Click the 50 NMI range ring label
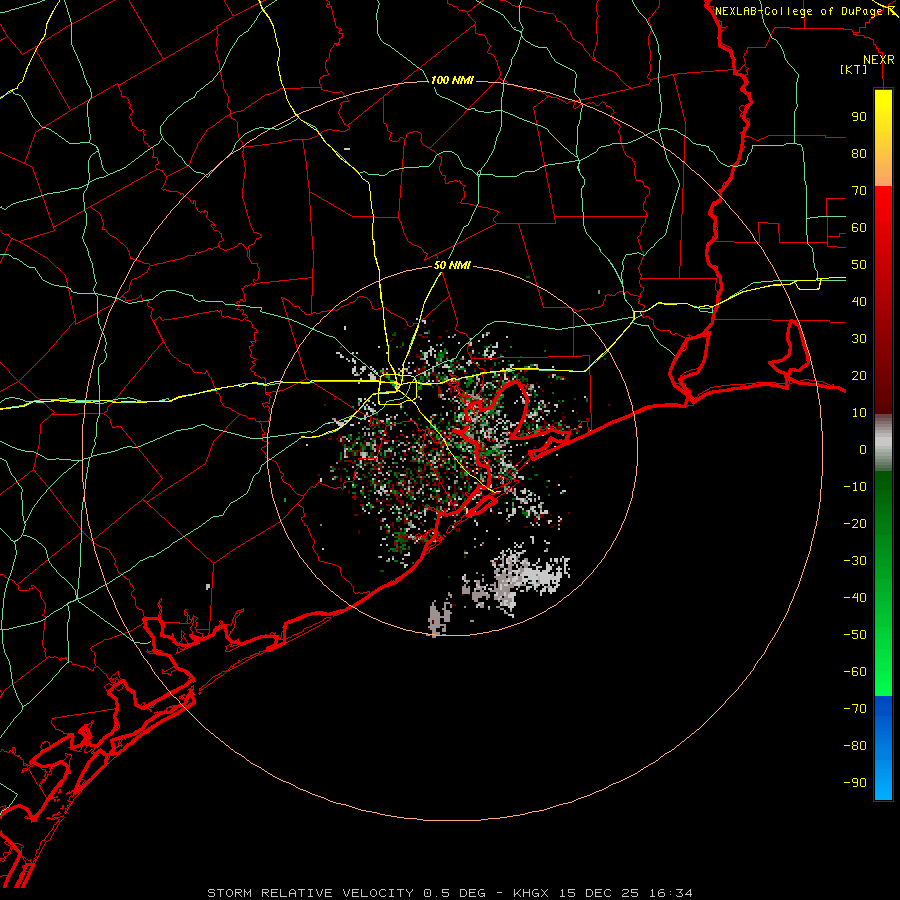This screenshot has width=900, height=900. (452, 265)
